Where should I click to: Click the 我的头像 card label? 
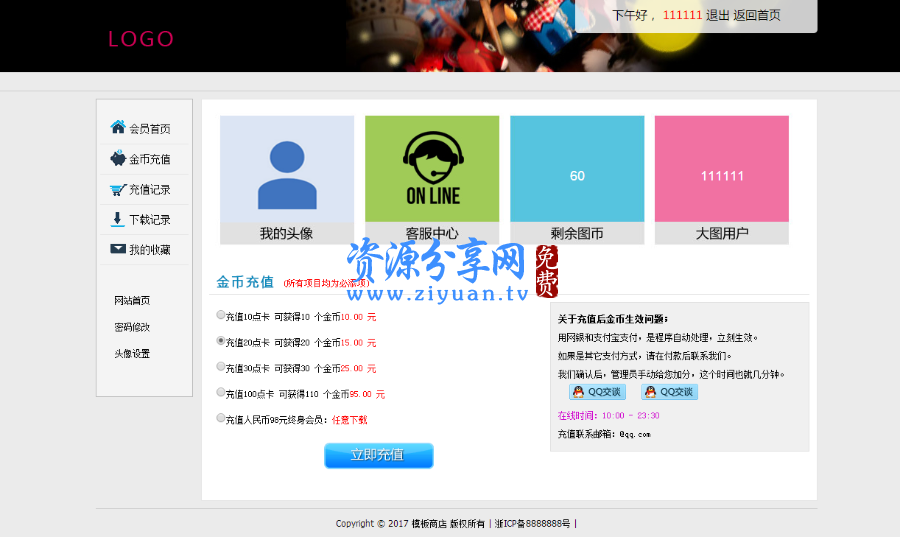click(286, 234)
